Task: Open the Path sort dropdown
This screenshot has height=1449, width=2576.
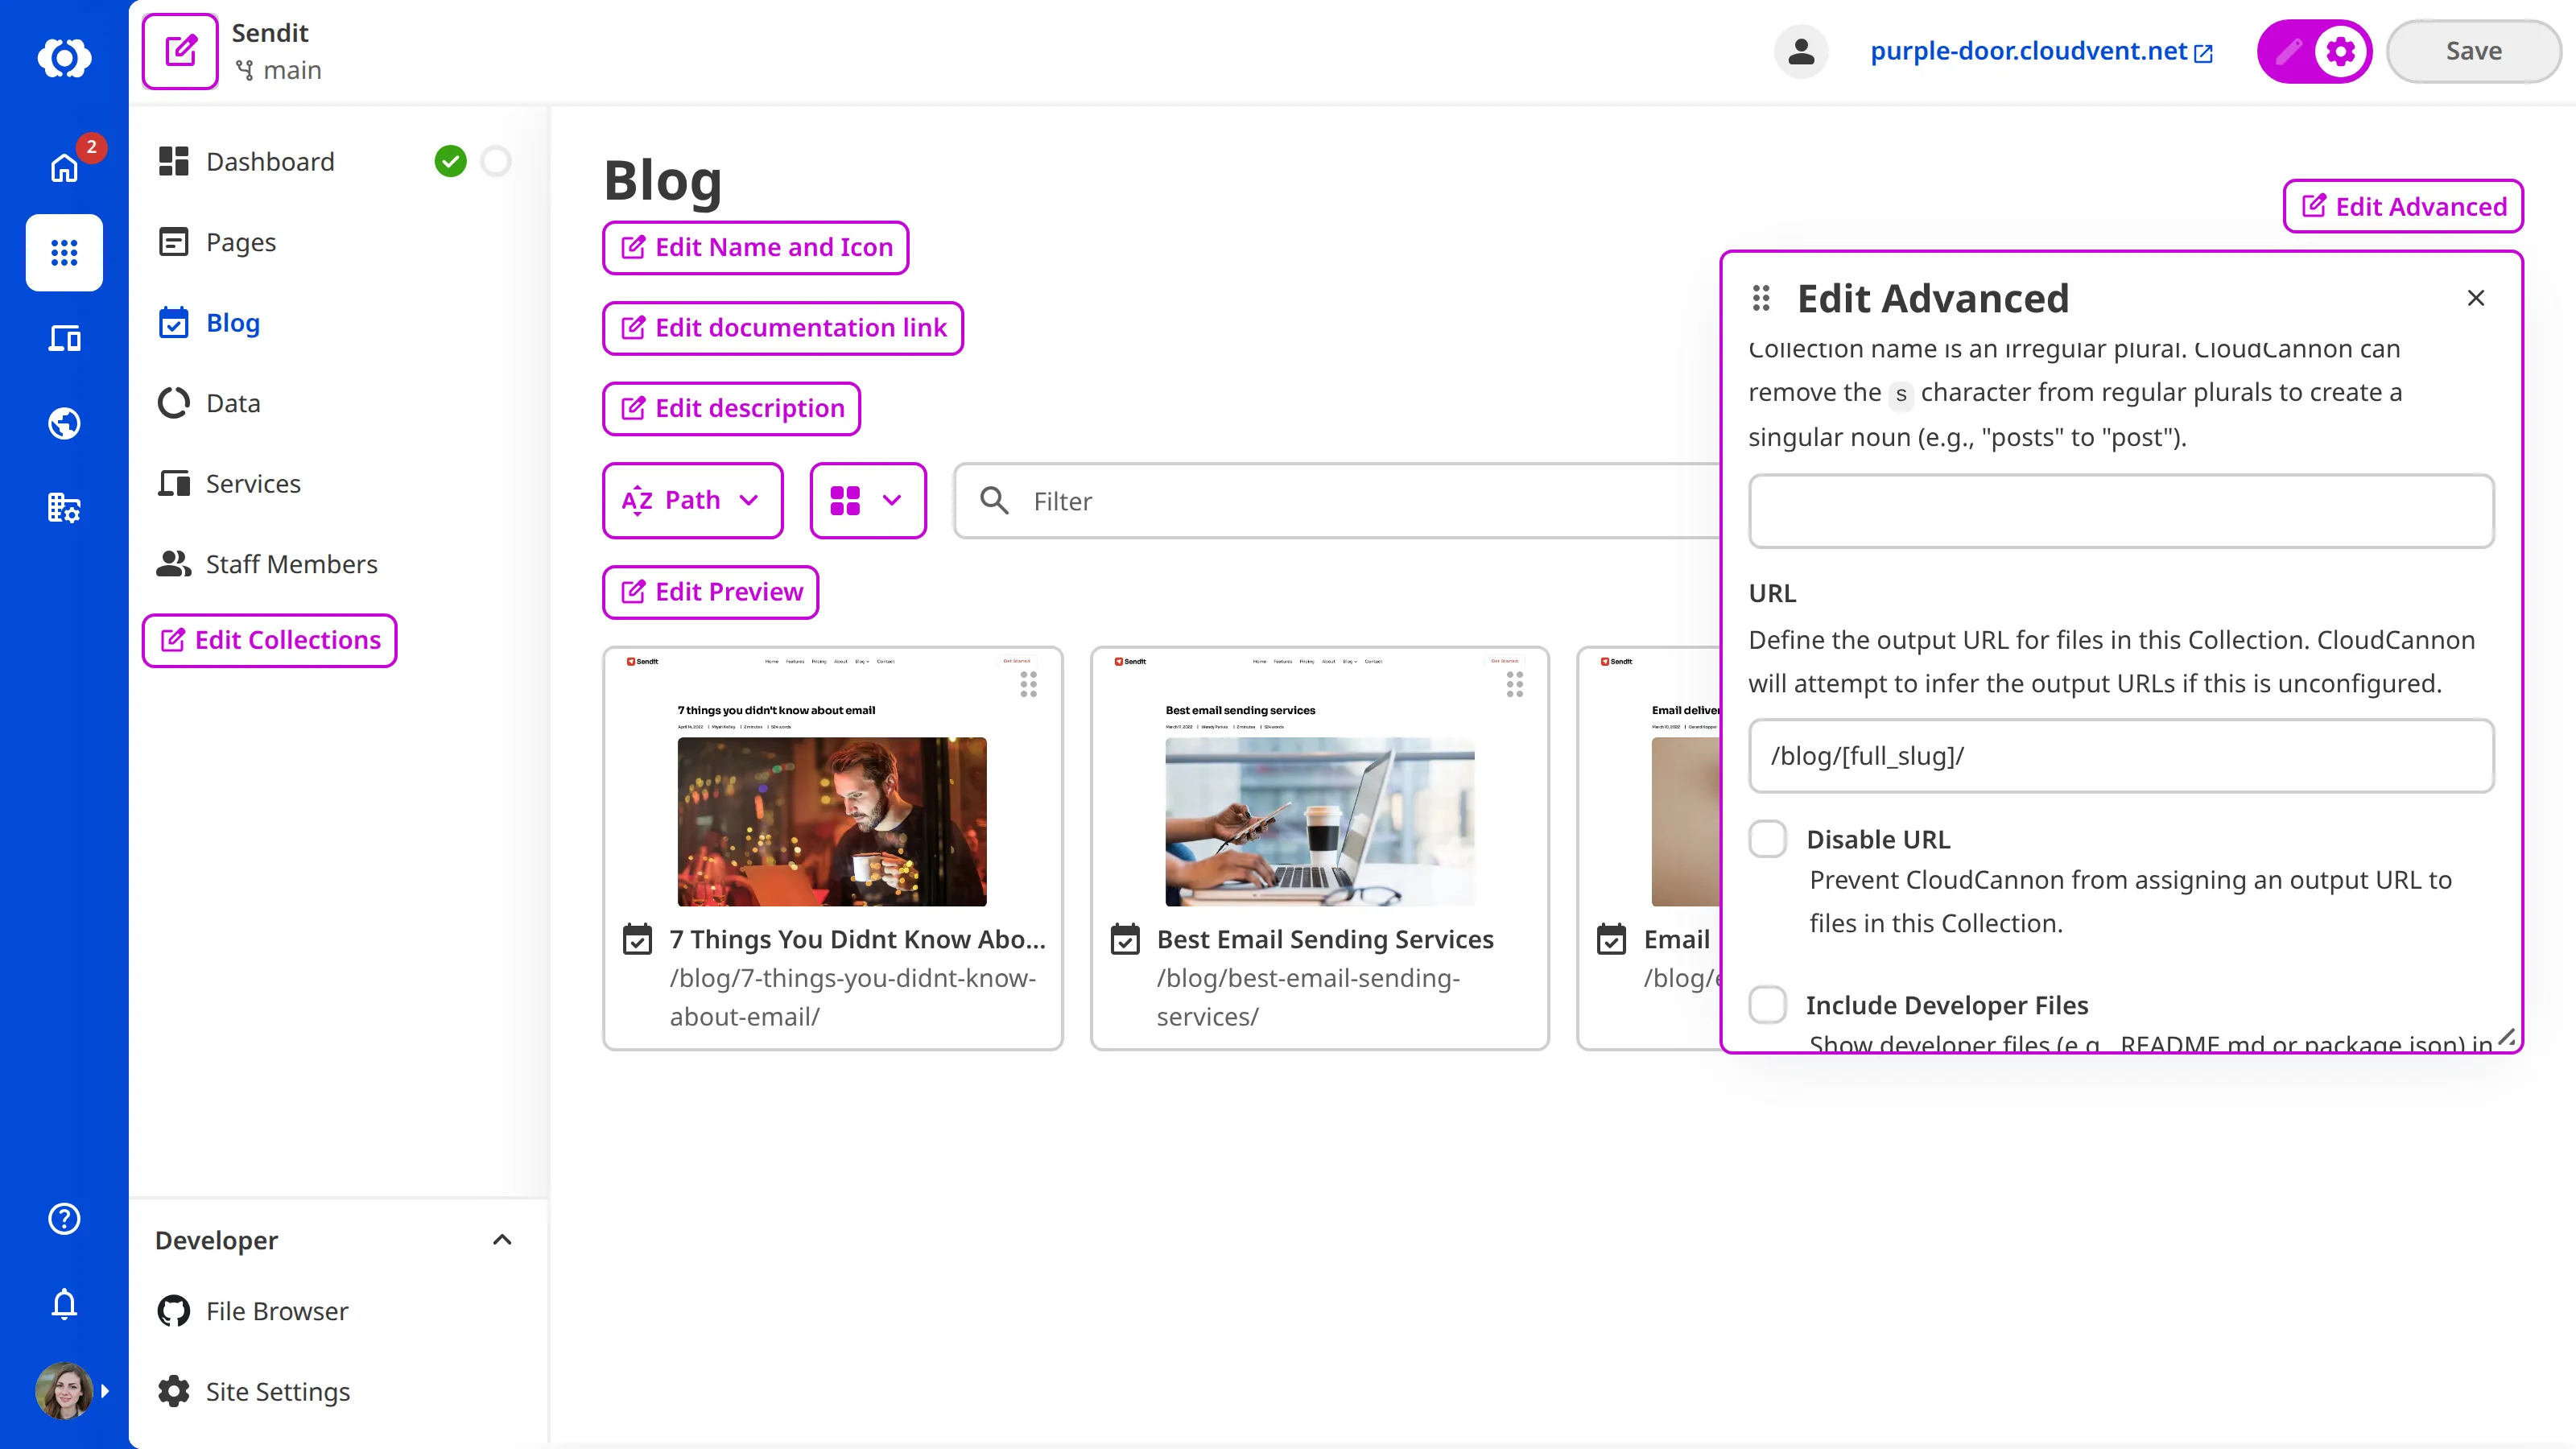Action: (x=692, y=500)
